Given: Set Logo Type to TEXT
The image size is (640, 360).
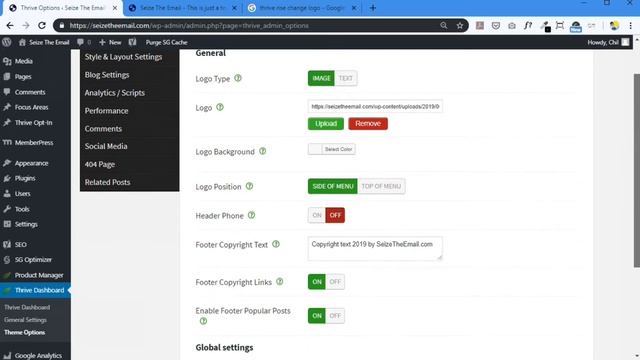Looking at the screenshot, I should tap(346, 78).
